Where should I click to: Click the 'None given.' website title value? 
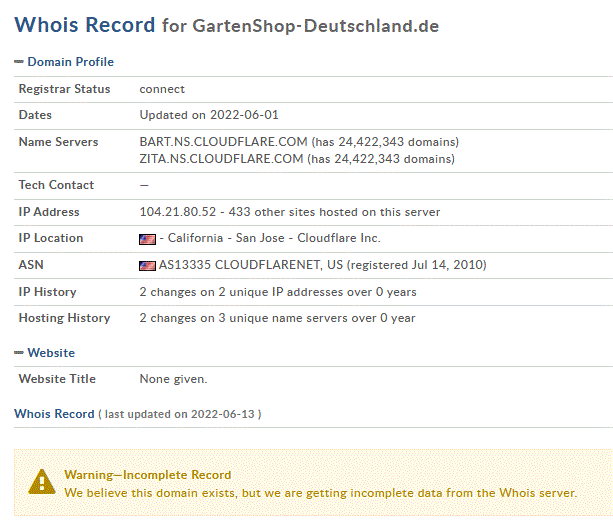[x=173, y=379]
